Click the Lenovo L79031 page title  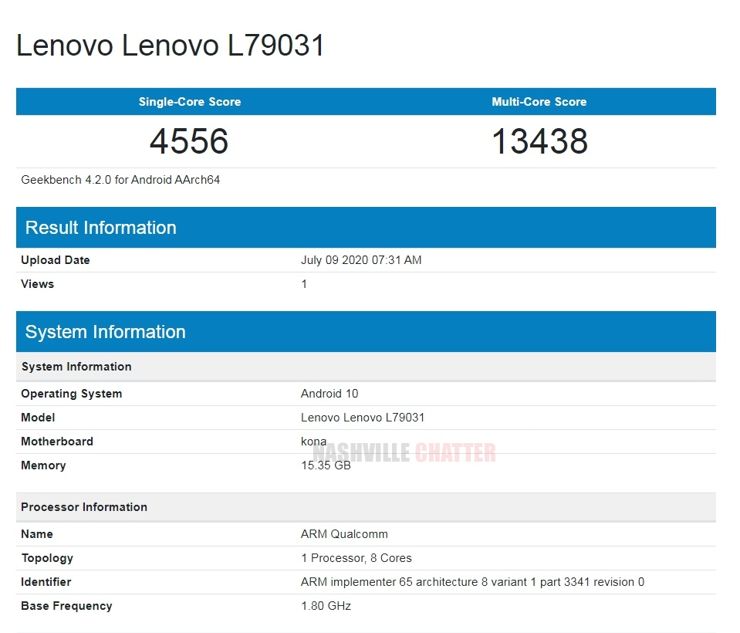pos(170,46)
